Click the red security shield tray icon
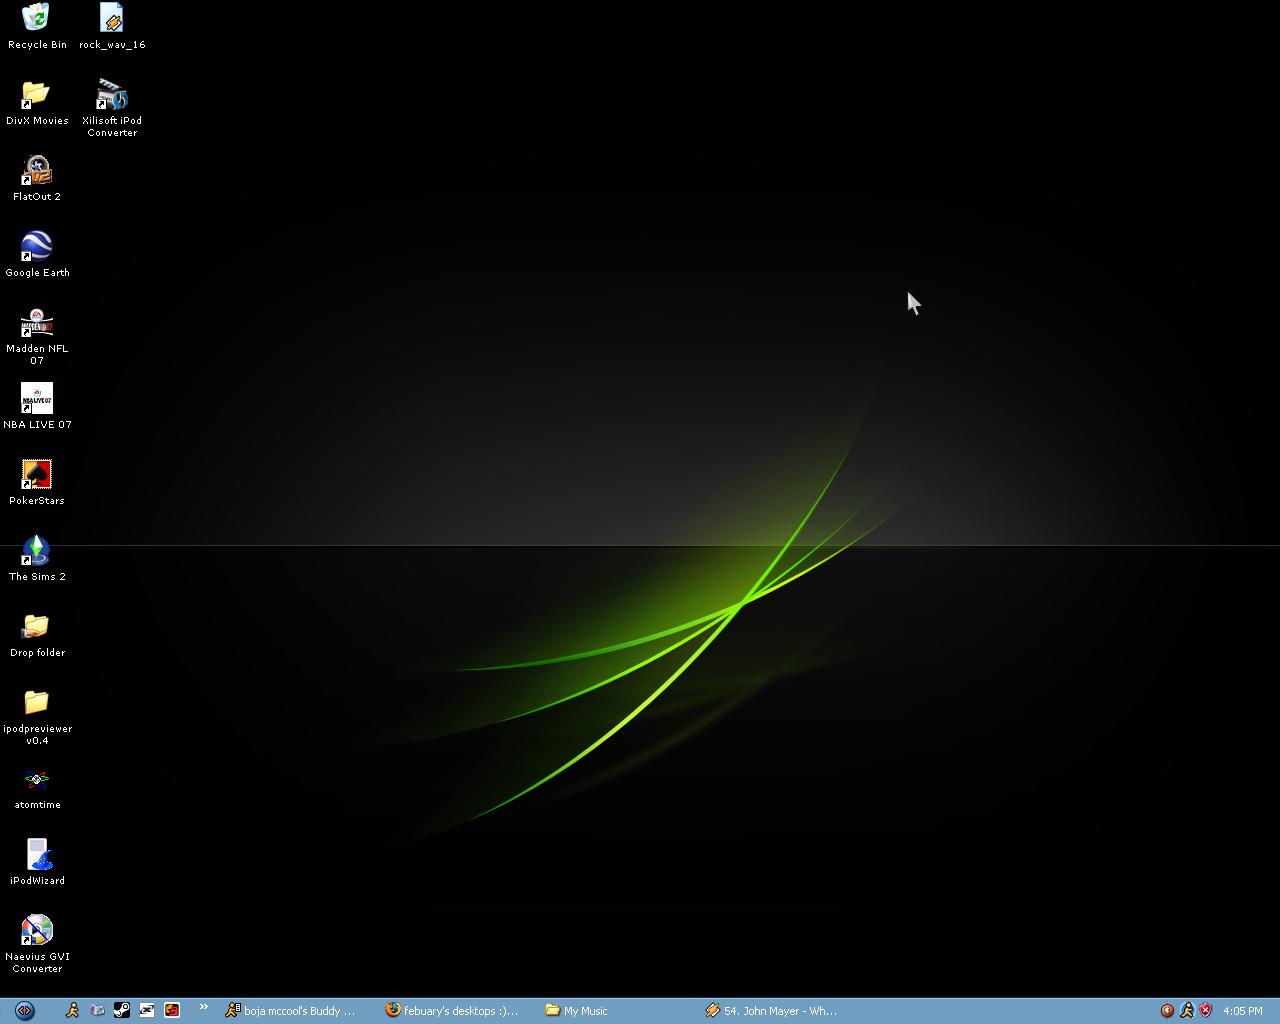Screen dimensions: 1280x1024 [x=1205, y=1011]
